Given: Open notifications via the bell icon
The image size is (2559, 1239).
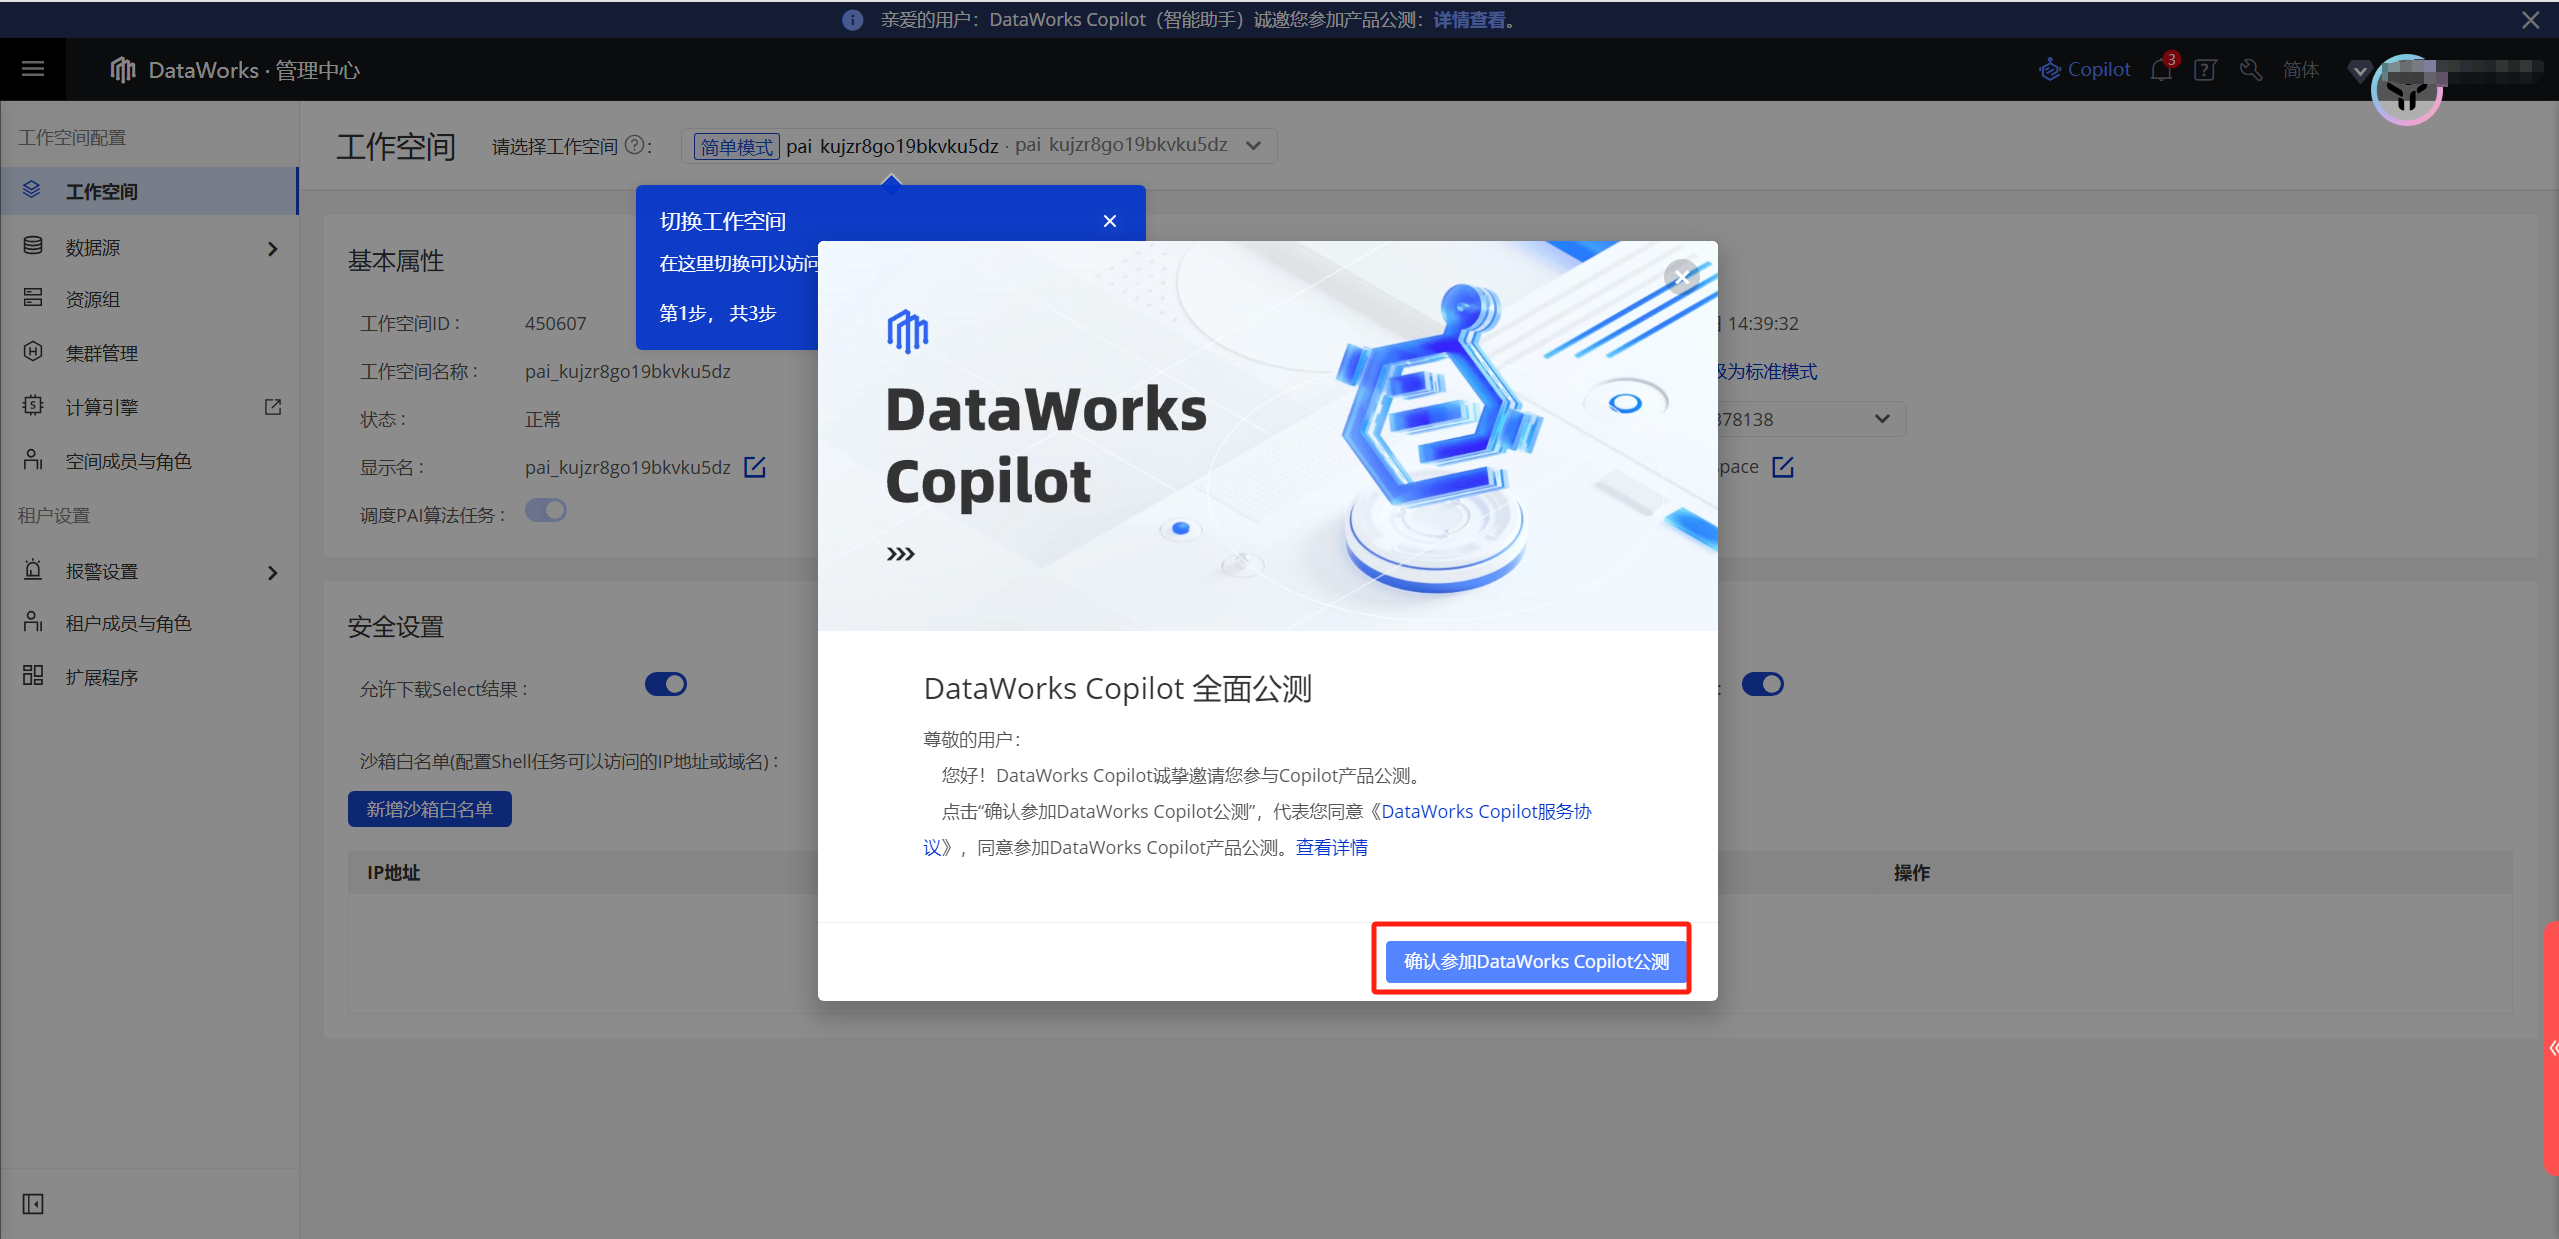Looking at the screenshot, I should pyautogui.click(x=2159, y=69).
